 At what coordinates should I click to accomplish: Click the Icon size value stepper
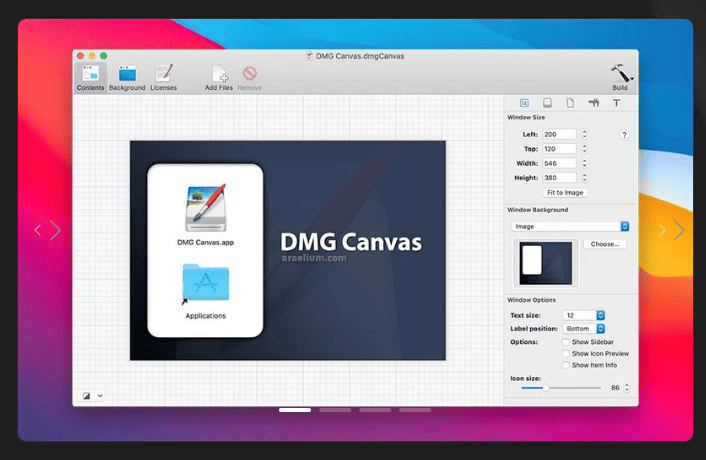click(627, 388)
